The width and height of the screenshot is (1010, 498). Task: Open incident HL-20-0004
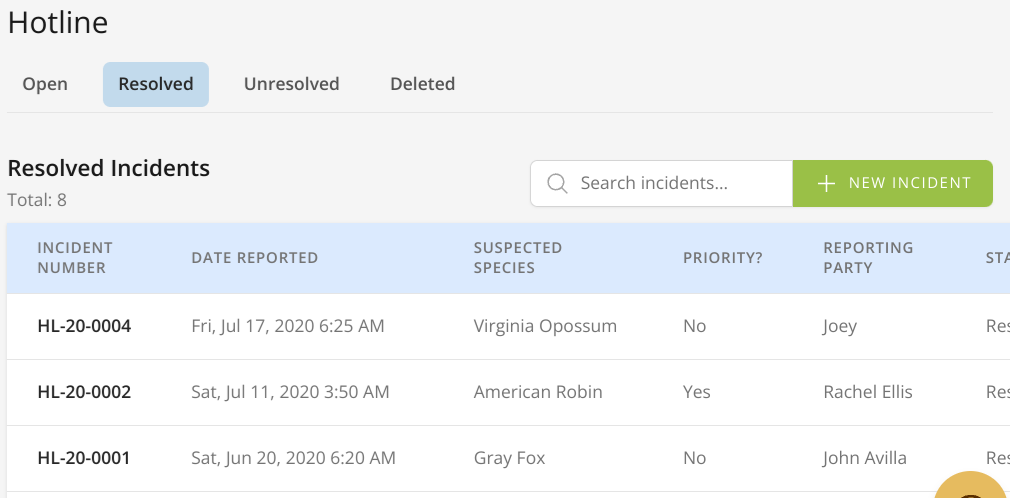(x=84, y=326)
